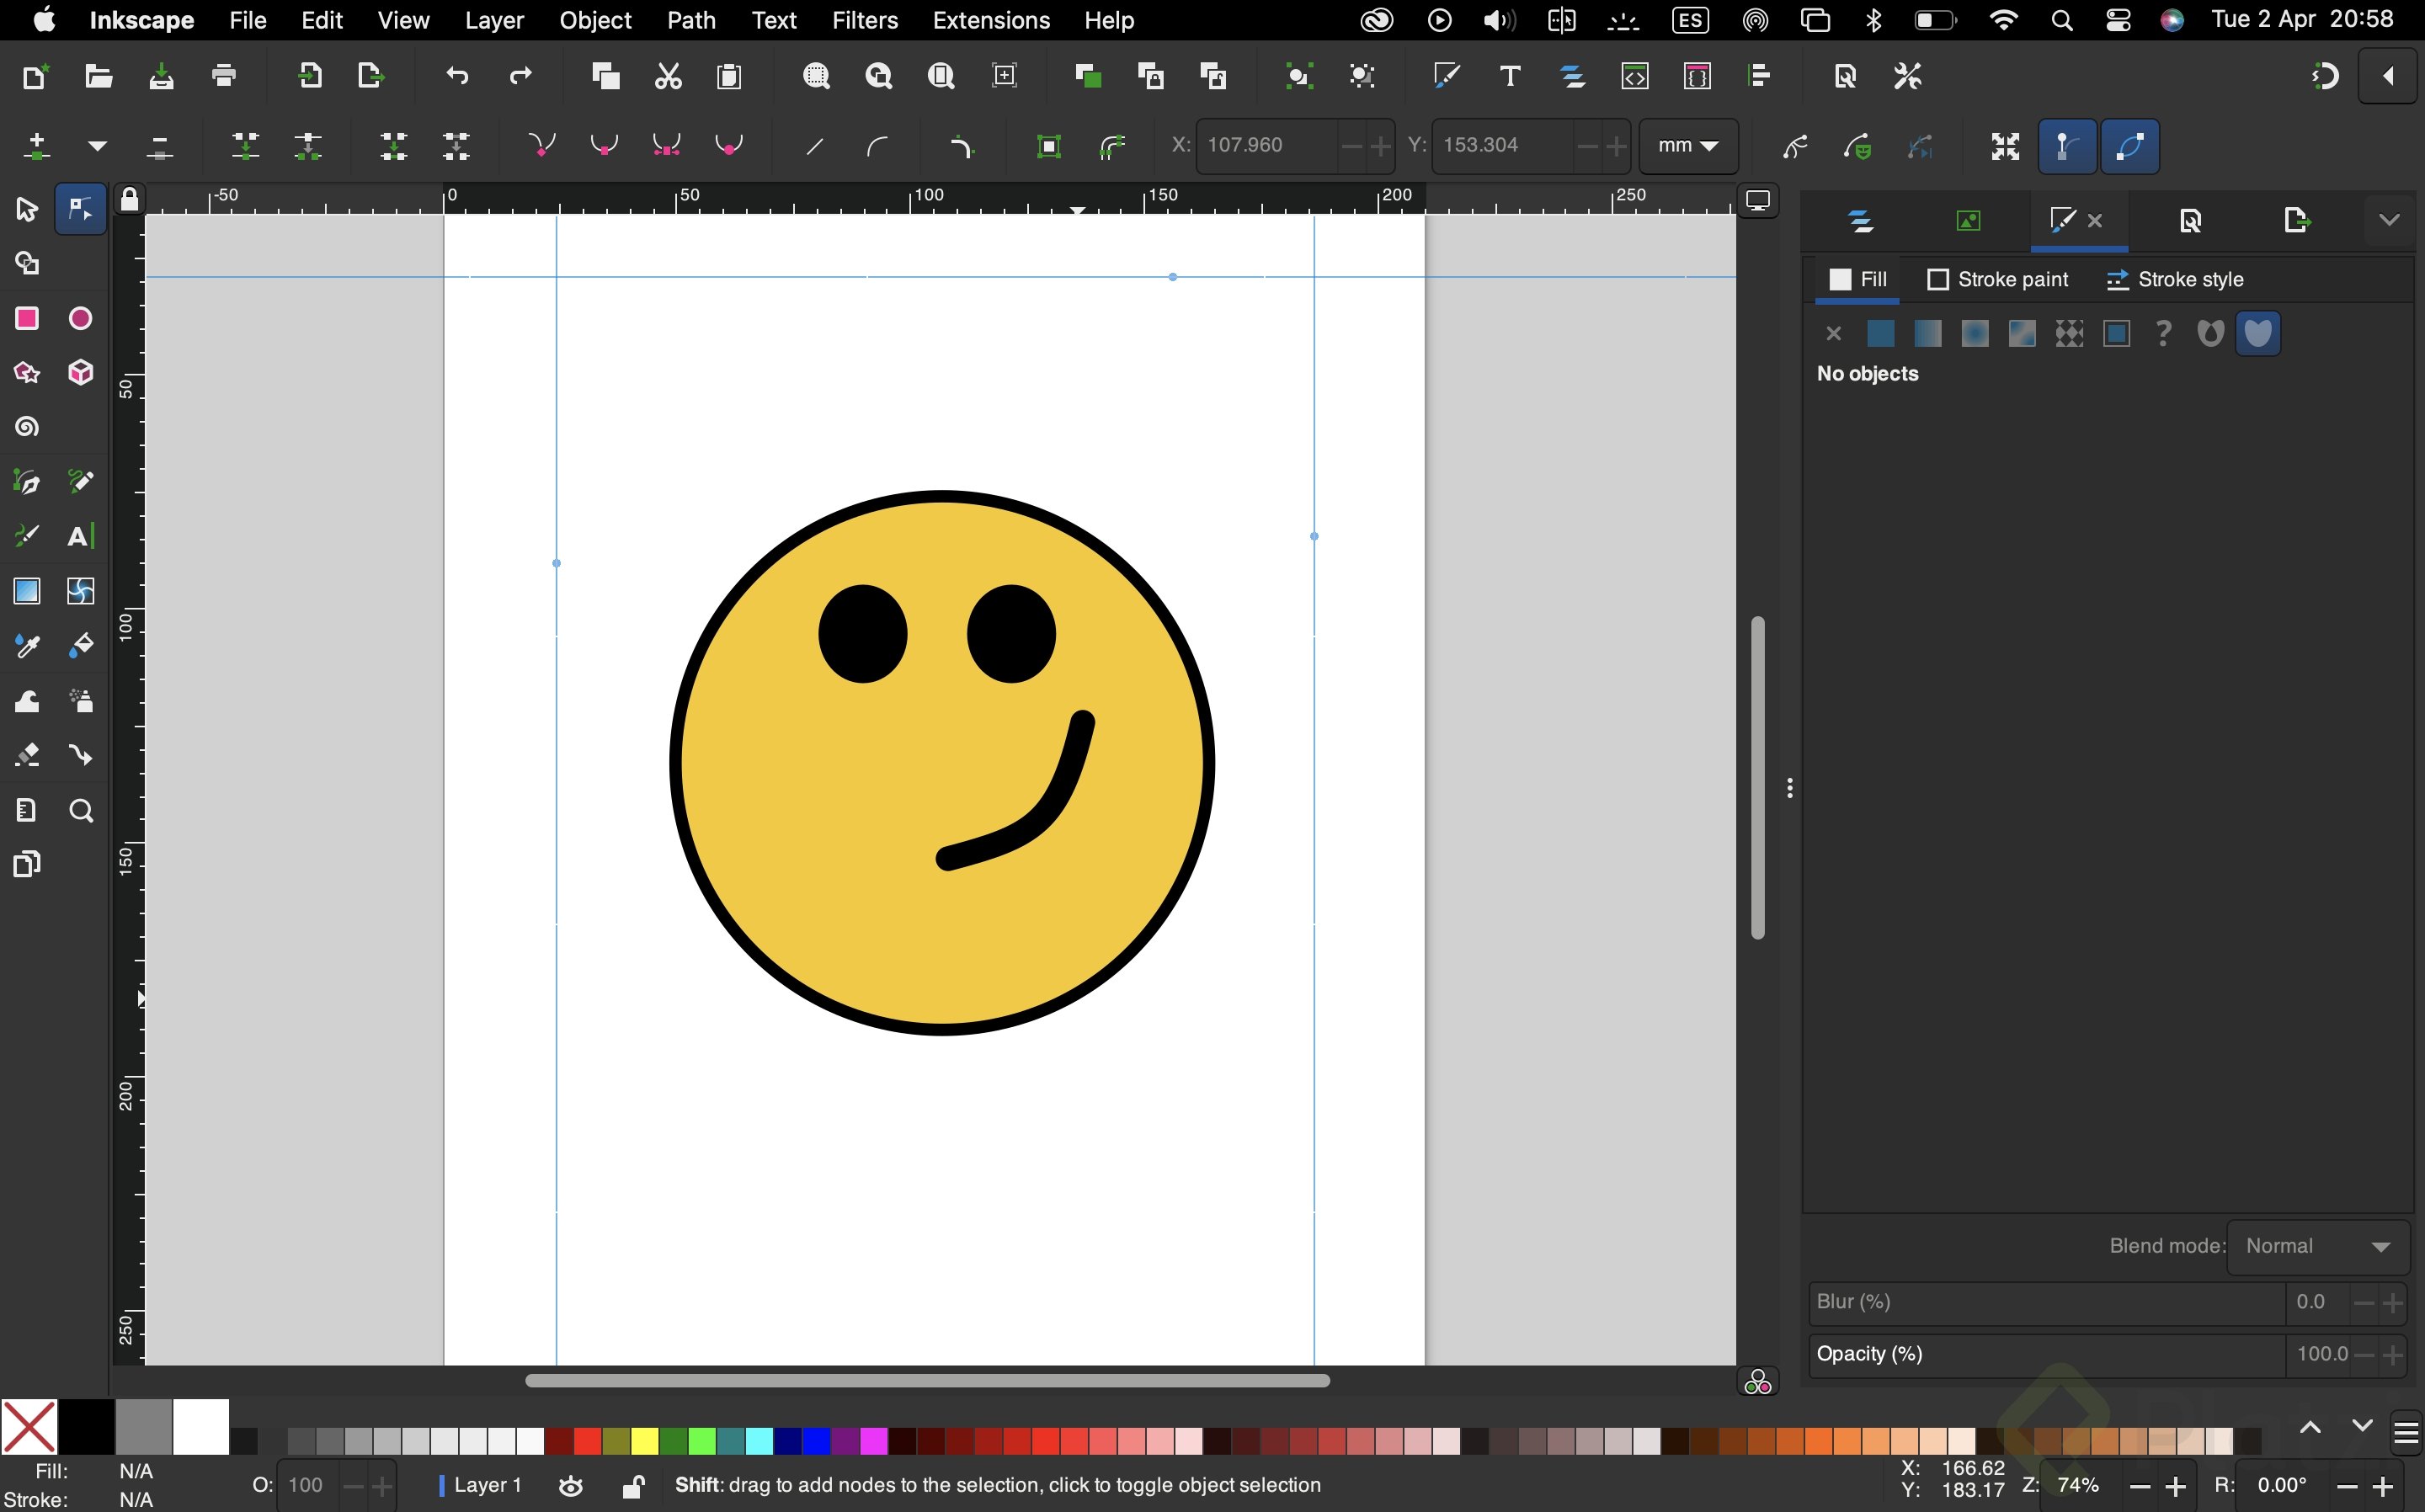Open the Filters menu

[864, 20]
